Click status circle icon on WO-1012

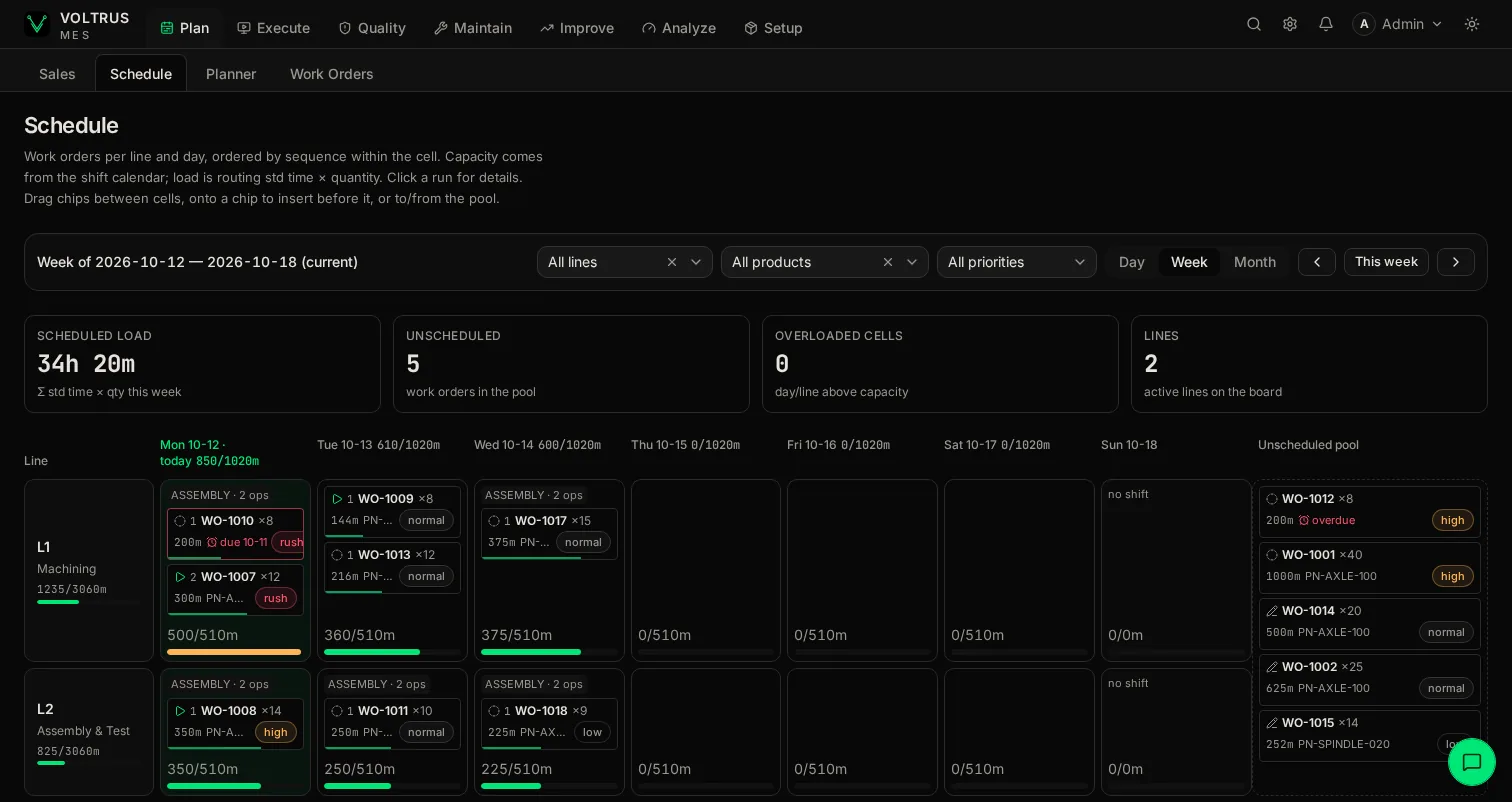pos(1272,499)
